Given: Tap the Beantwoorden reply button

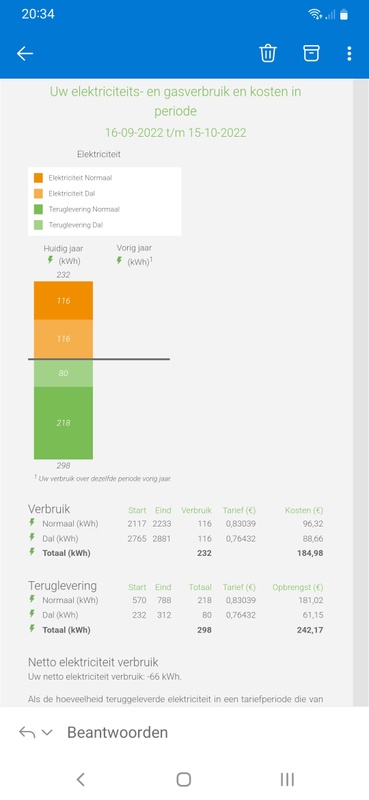Looking at the screenshot, I should pos(117,733).
